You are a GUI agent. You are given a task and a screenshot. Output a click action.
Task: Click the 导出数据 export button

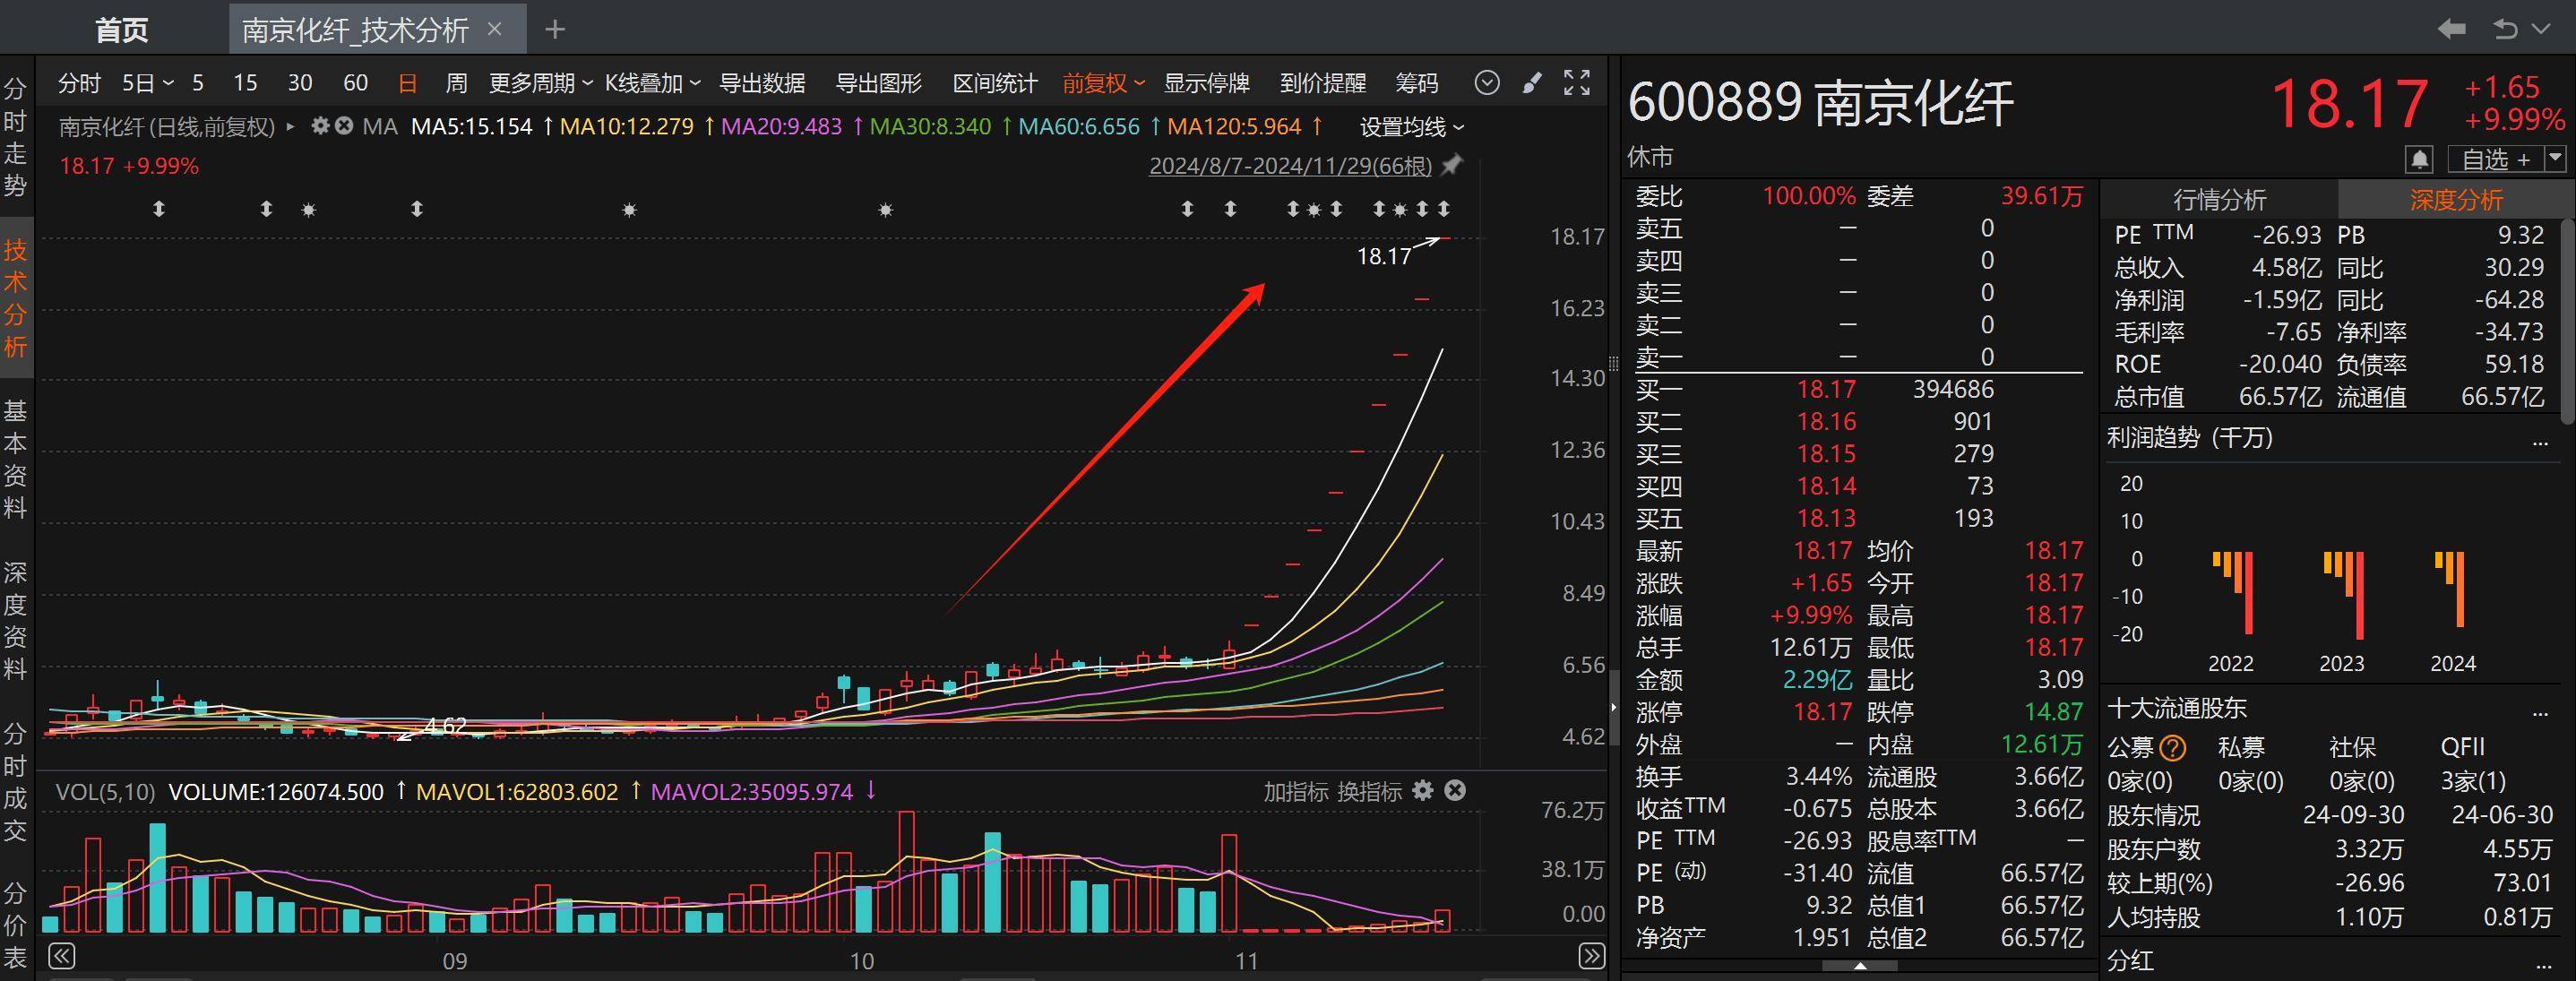(x=762, y=83)
